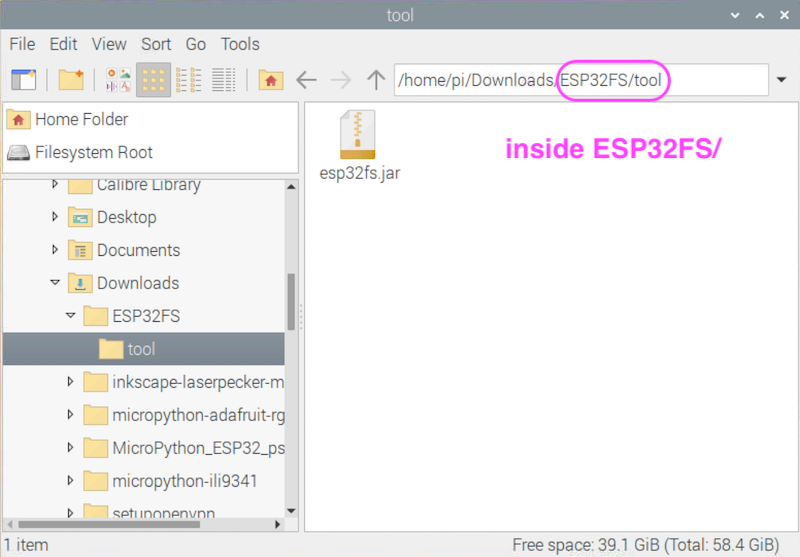Click the Home Folder house icon

pos(18,119)
